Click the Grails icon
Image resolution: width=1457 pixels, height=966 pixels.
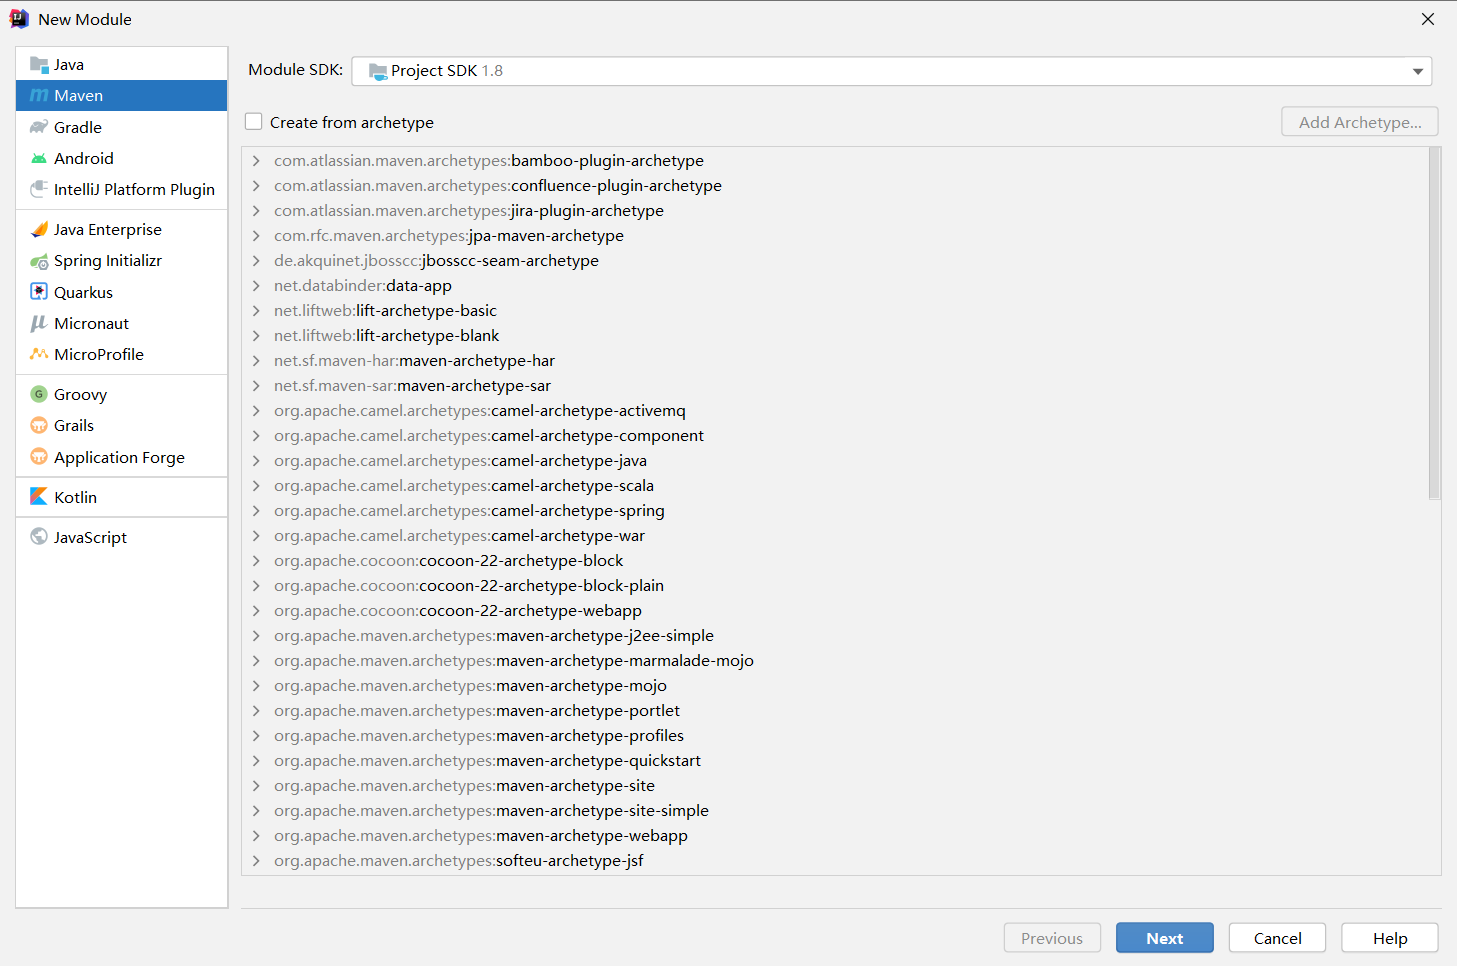tap(39, 426)
